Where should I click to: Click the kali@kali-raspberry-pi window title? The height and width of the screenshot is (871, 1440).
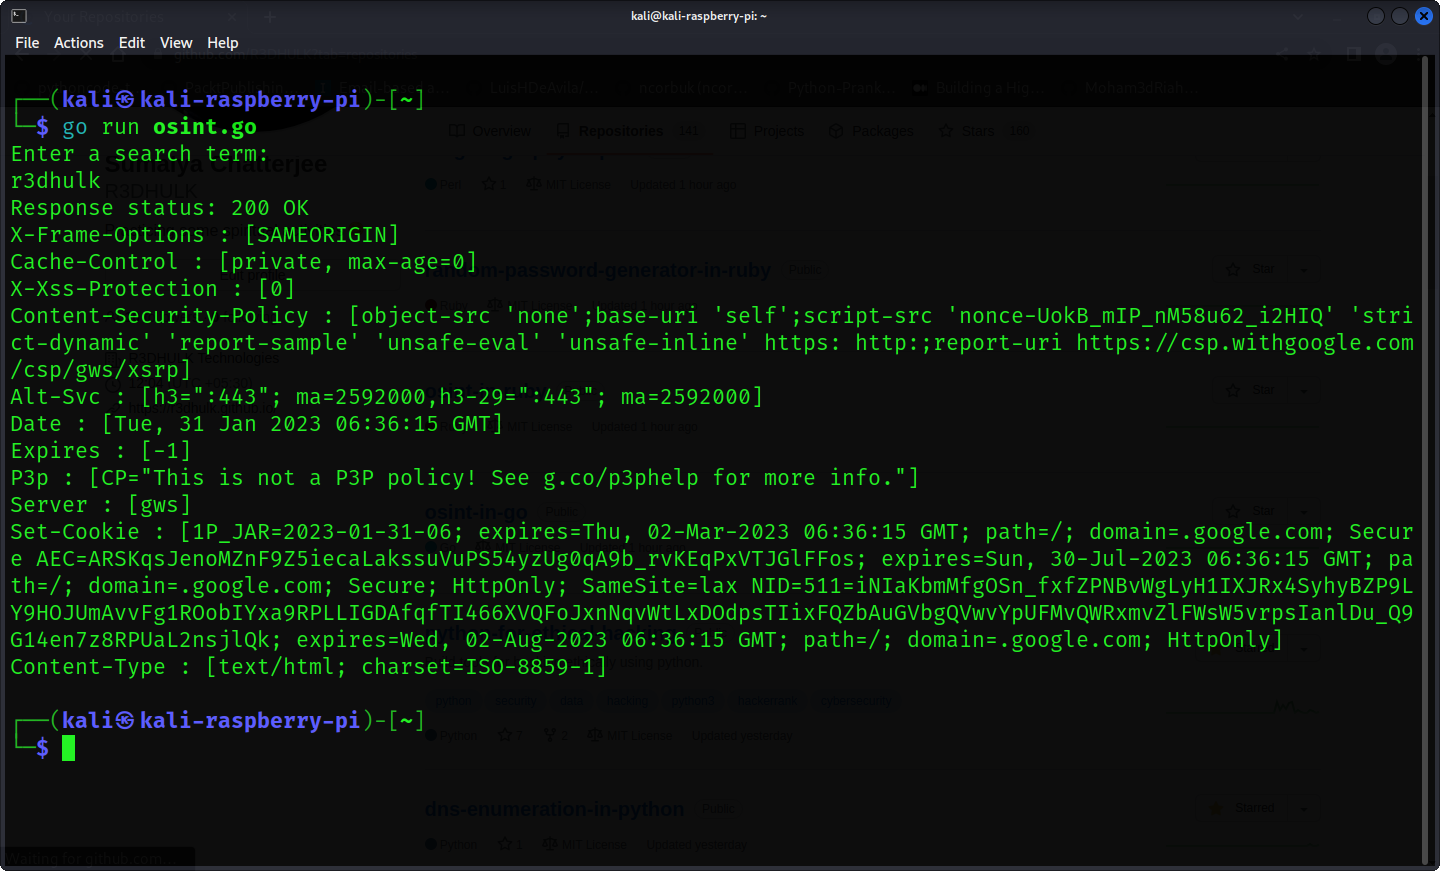pos(699,16)
